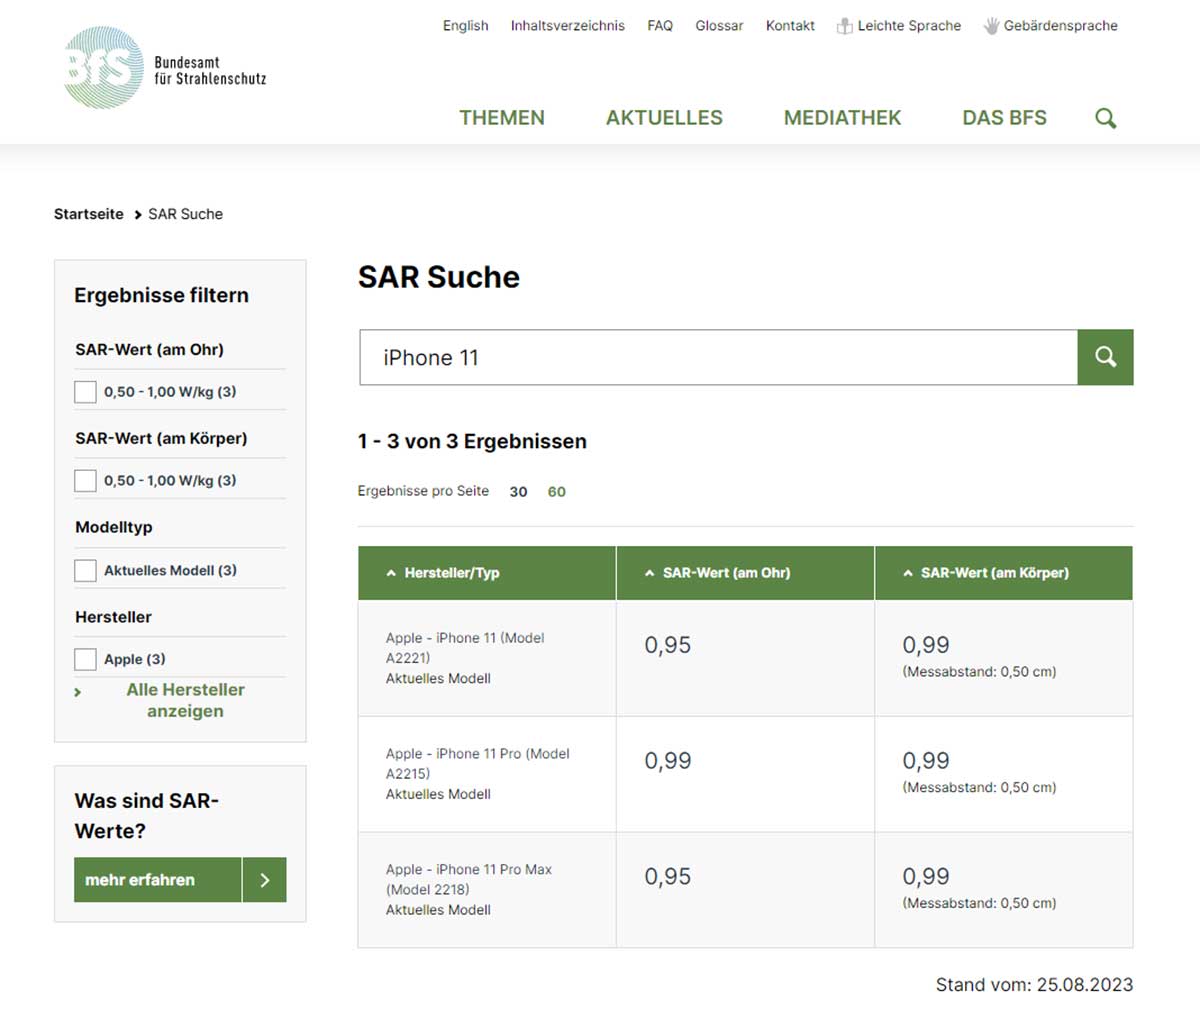Expand Alle Hersteller anzeigen
The height and width of the screenshot is (1018, 1200).
coord(185,700)
